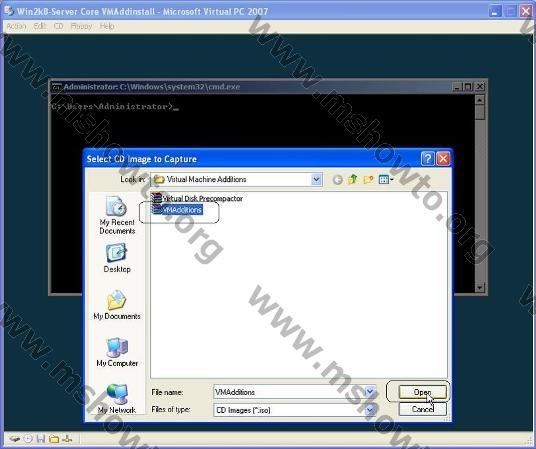Open the Action menu
Image resolution: width=536 pixels, height=449 pixels.
16,26
